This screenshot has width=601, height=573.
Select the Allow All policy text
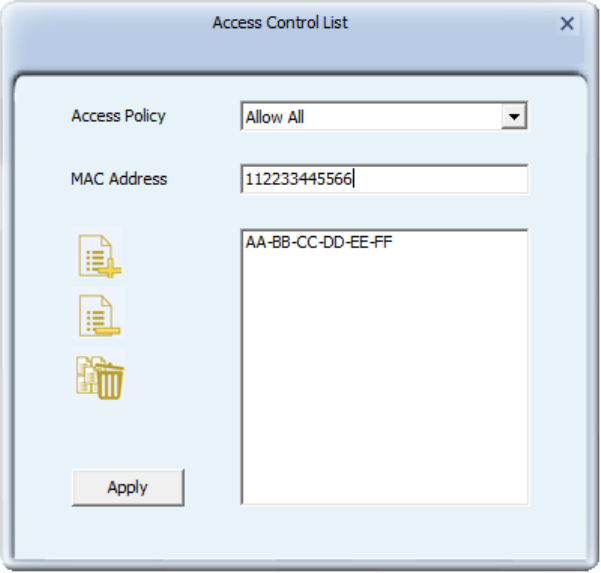tap(275, 117)
